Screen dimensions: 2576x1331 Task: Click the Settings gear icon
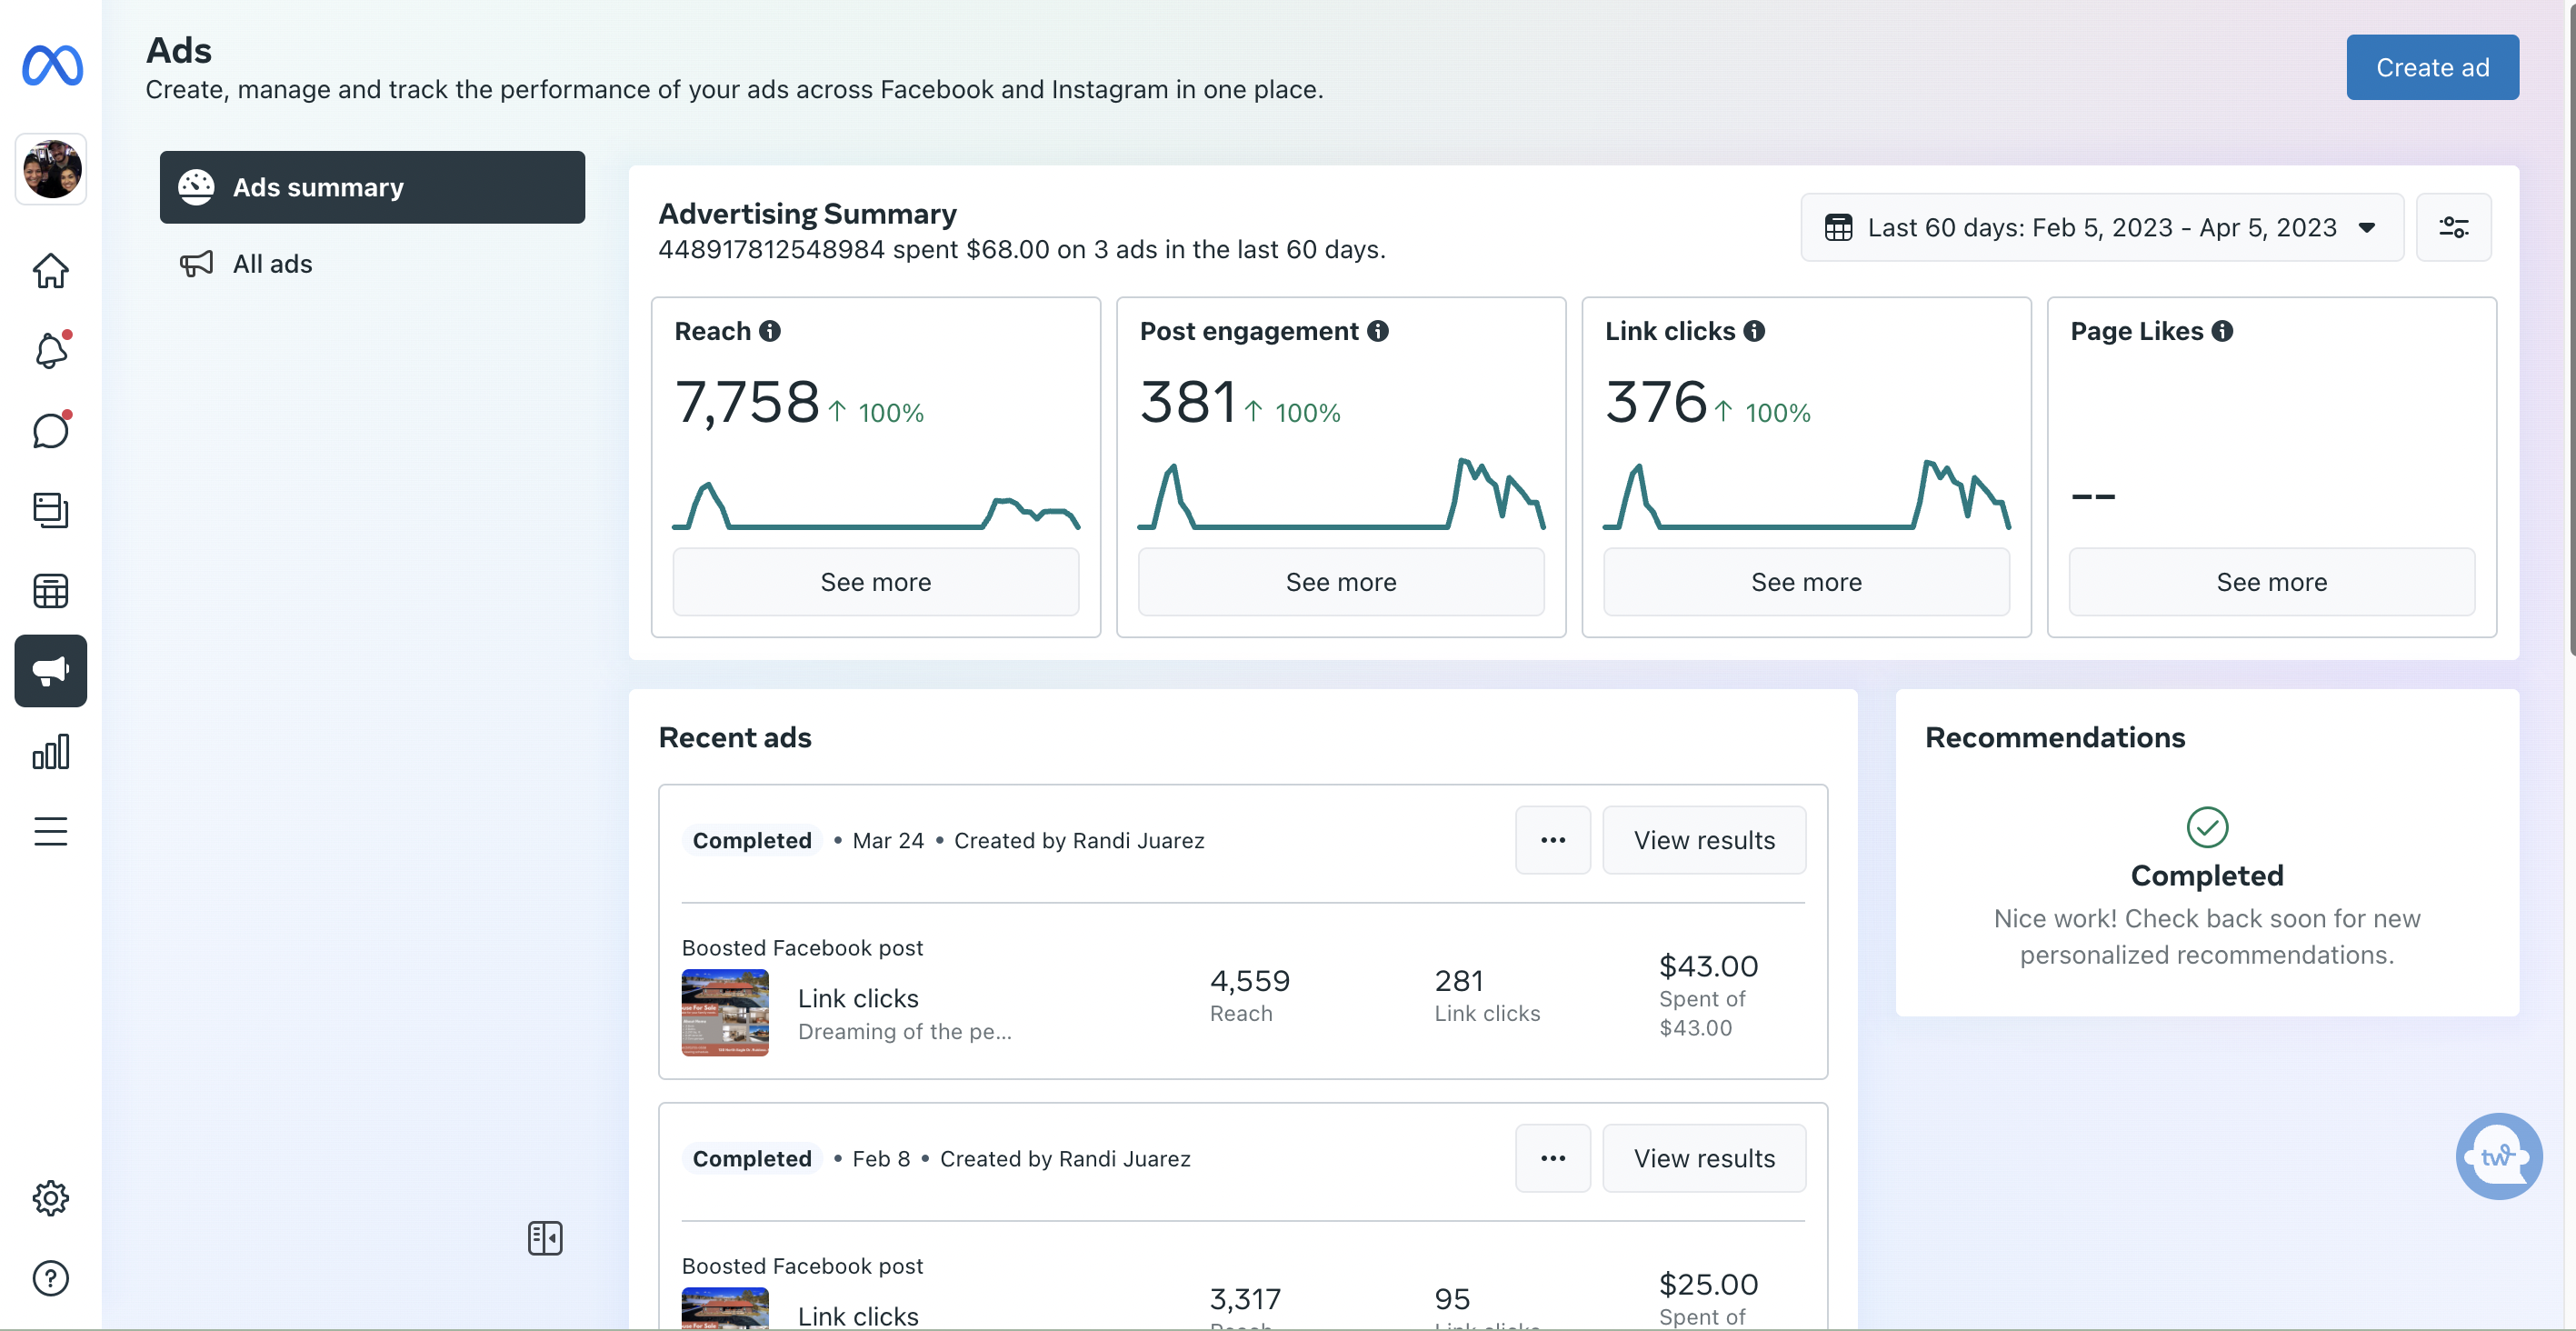50,1198
